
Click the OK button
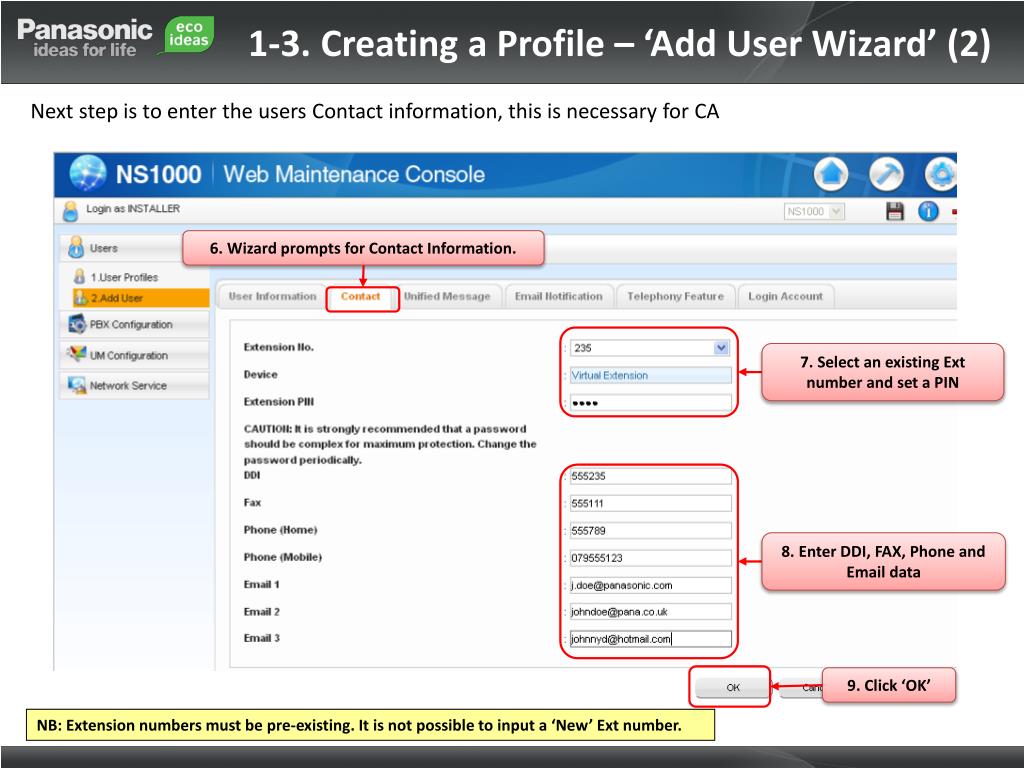coord(733,687)
